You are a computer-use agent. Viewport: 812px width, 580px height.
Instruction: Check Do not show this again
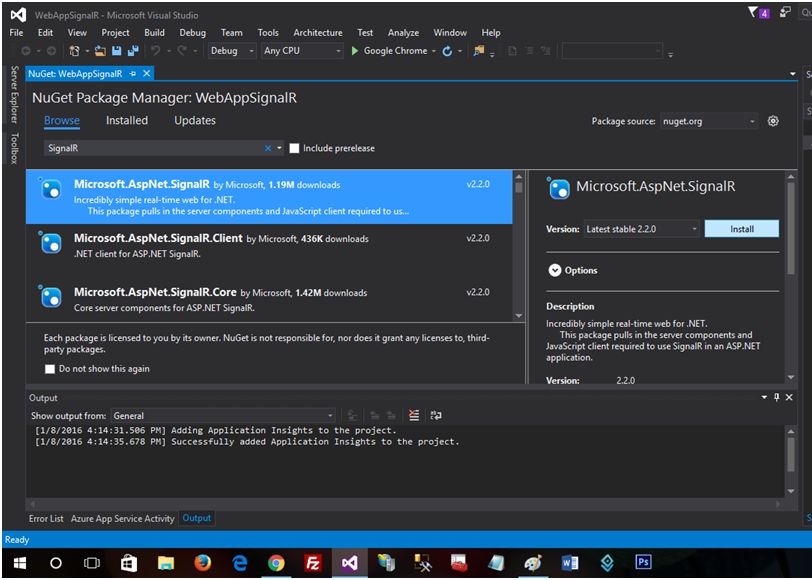point(50,369)
